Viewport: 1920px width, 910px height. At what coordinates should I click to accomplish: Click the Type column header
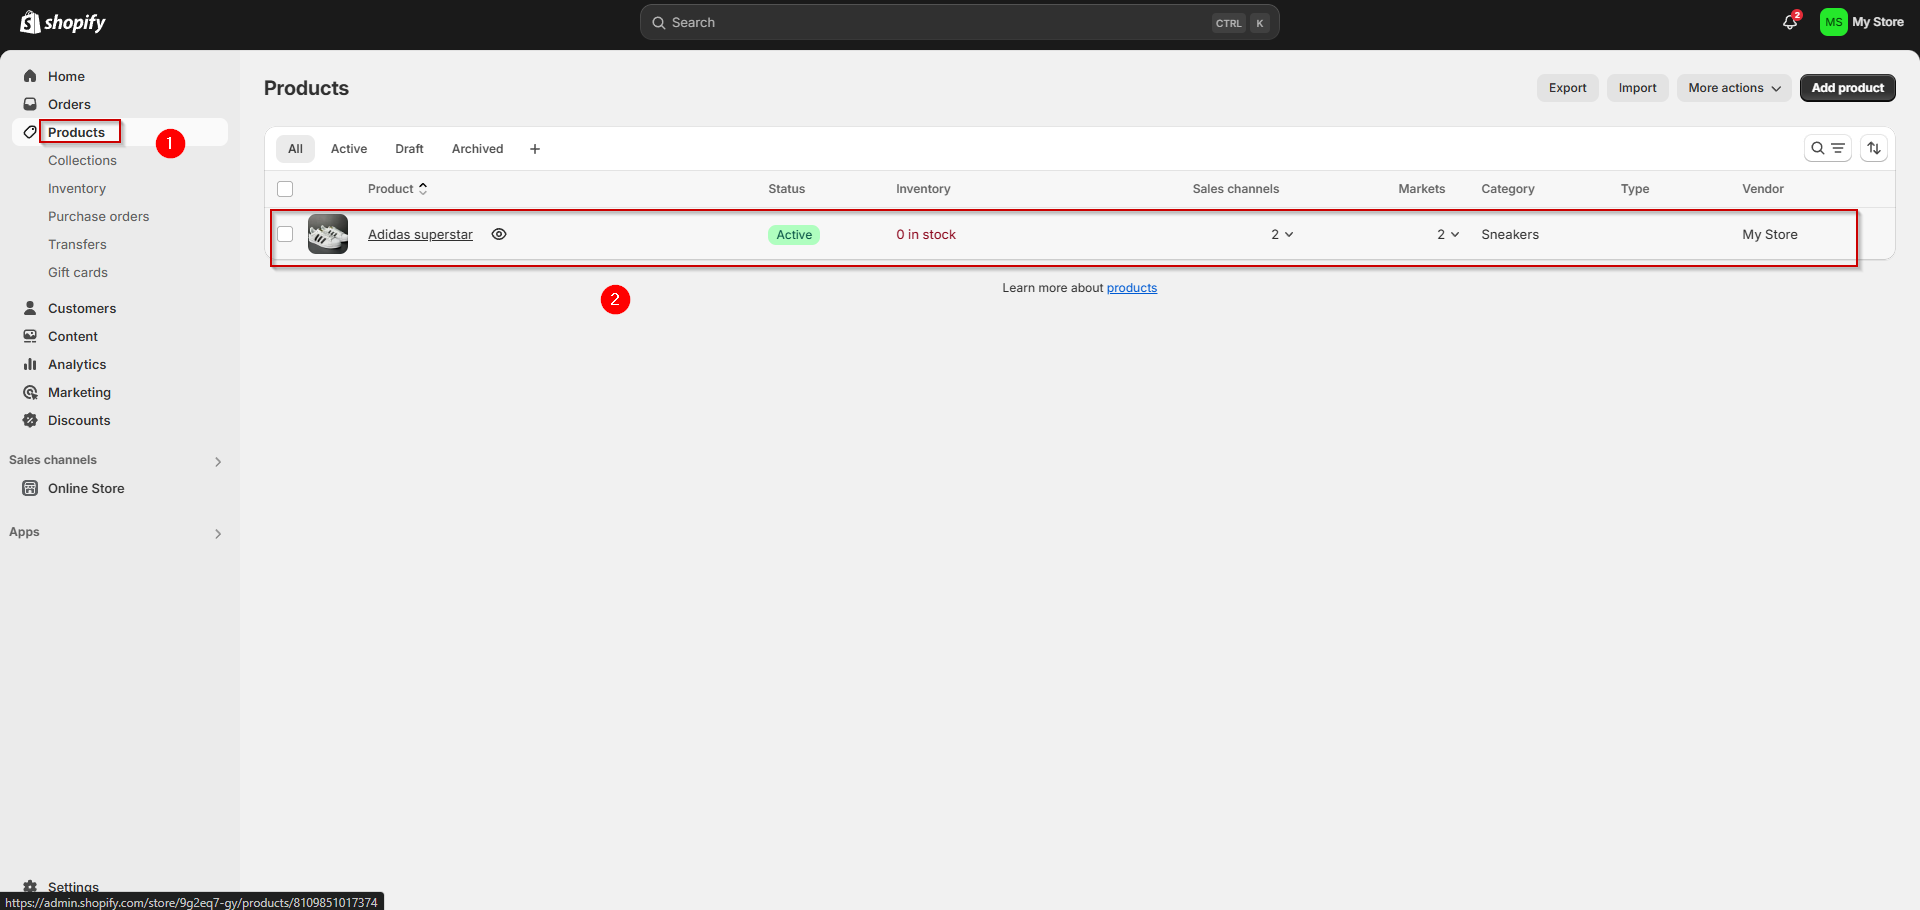point(1635,189)
